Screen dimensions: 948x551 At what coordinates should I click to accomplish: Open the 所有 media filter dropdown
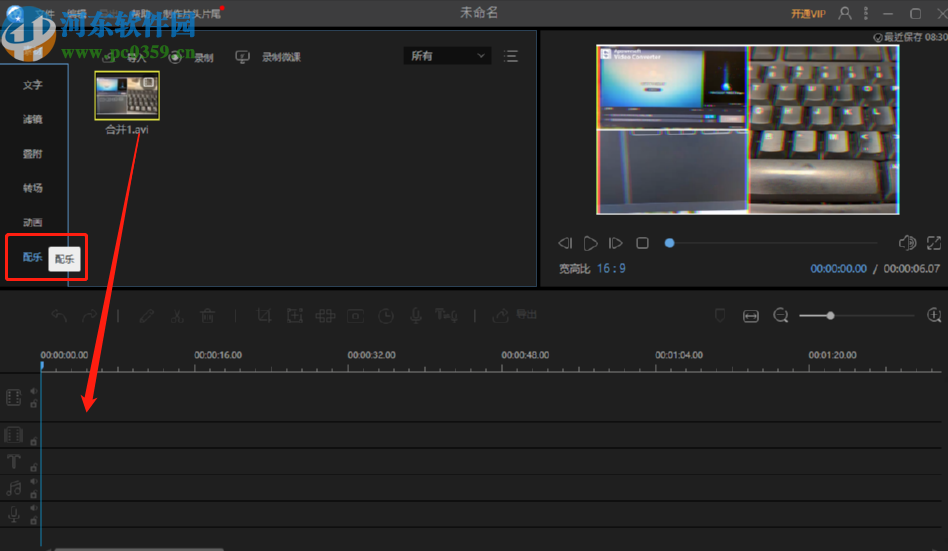tap(447, 56)
